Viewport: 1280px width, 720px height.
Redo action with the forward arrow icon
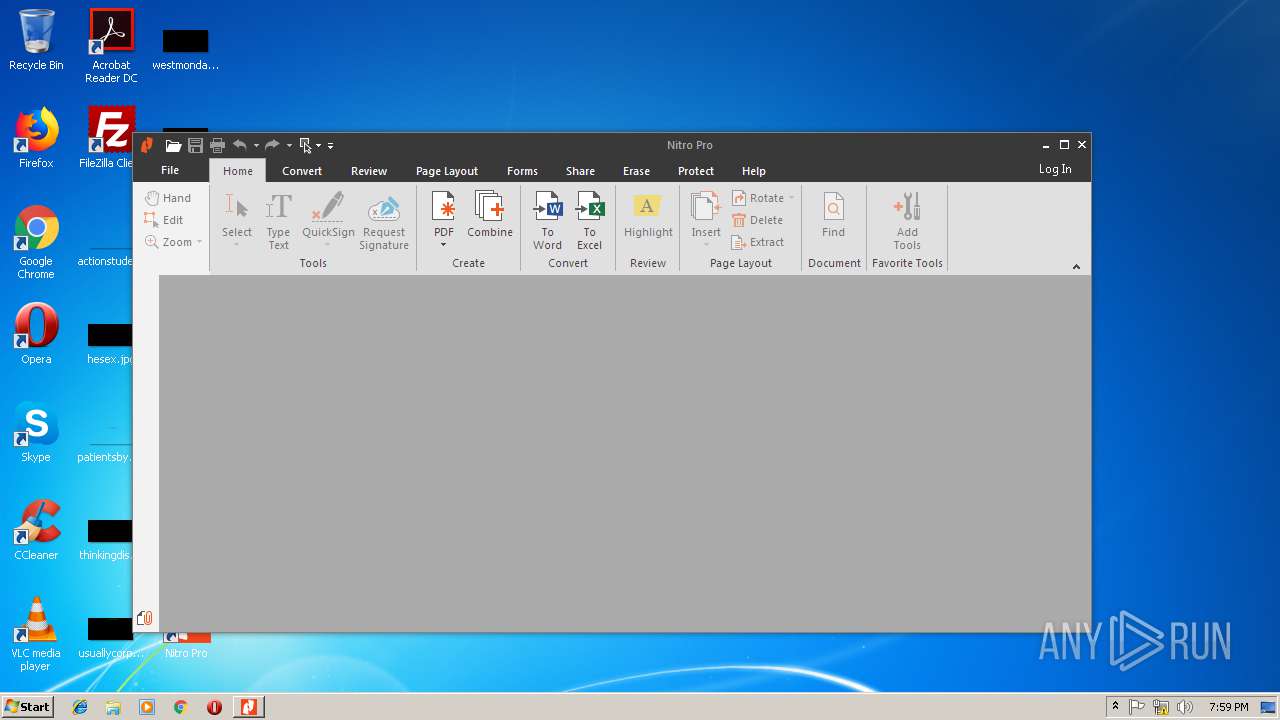point(272,145)
